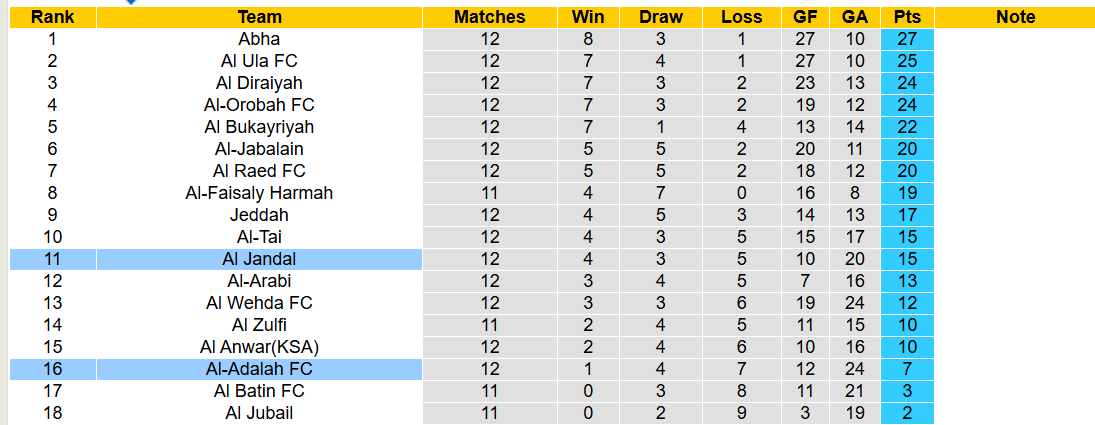This screenshot has height=425, width=1095.
Task: Click the Team column header
Action: [x=259, y=17]
